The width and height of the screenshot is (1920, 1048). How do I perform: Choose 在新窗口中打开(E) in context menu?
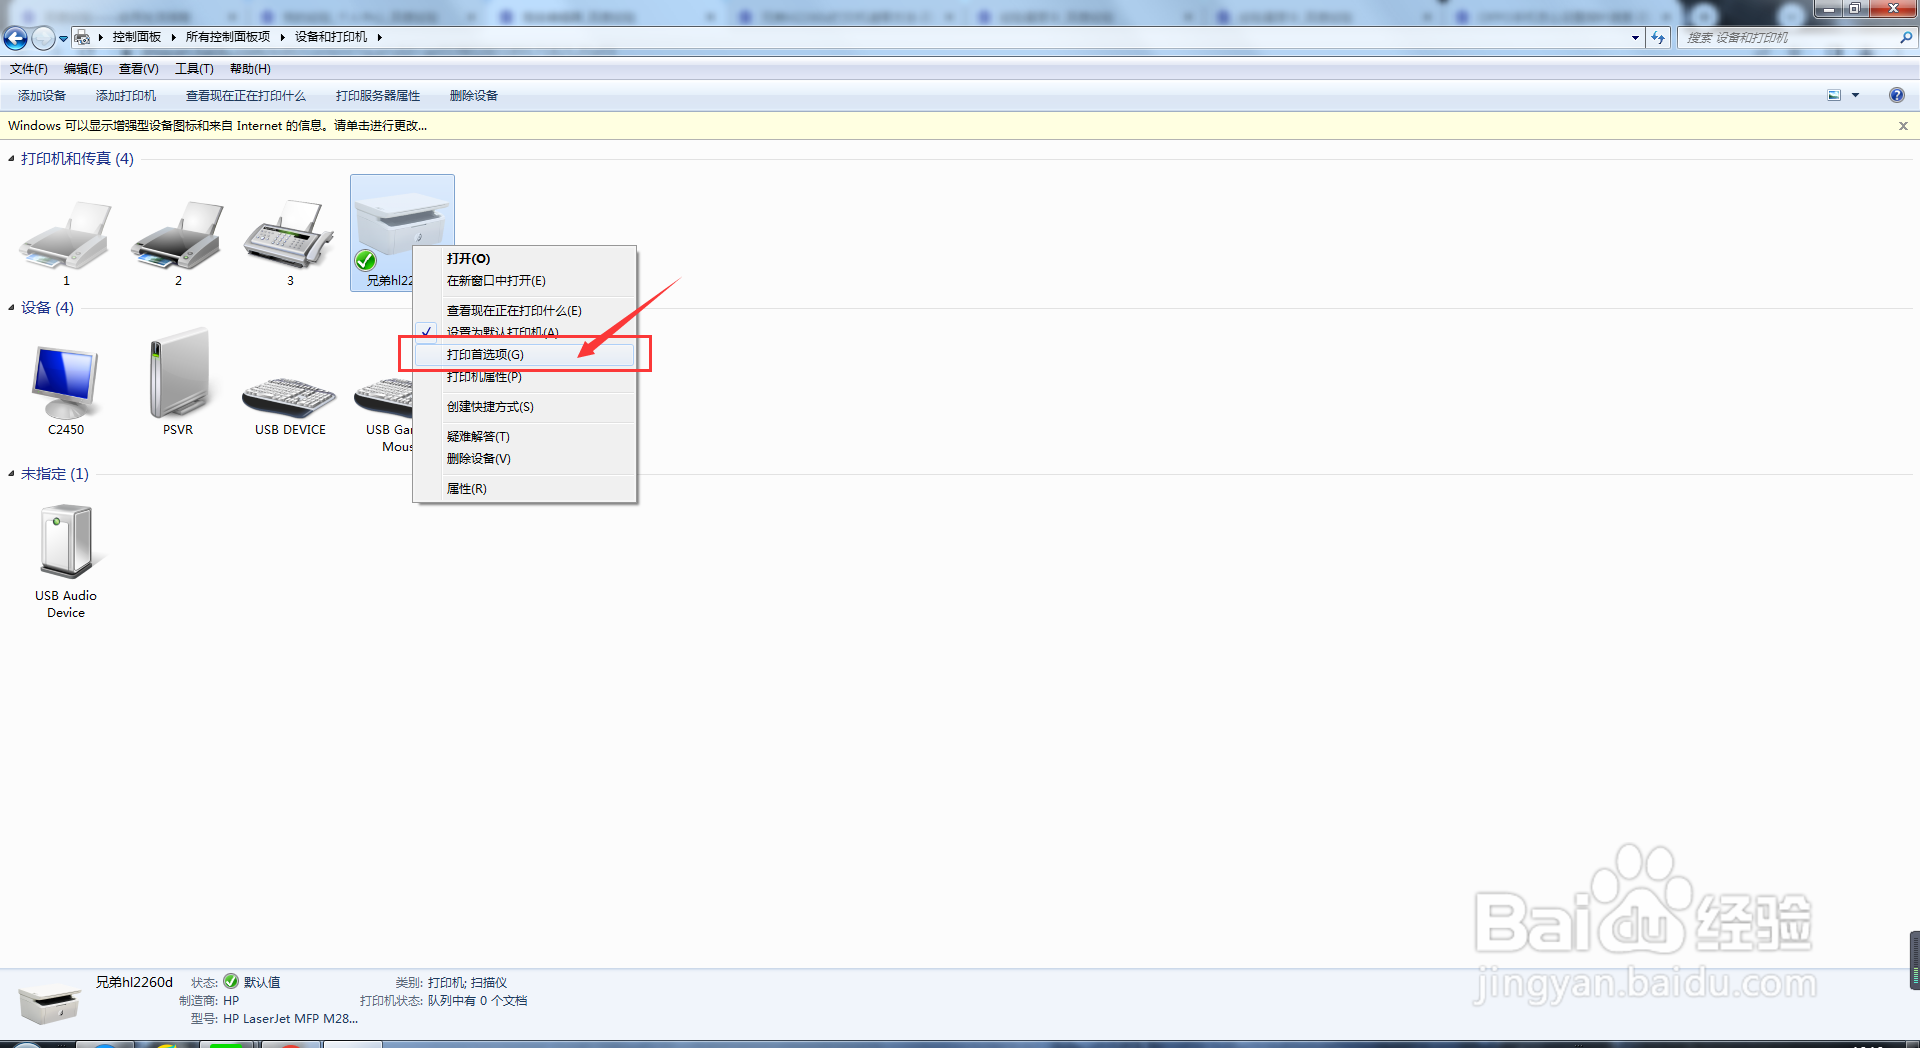click(x=525, y=281)
